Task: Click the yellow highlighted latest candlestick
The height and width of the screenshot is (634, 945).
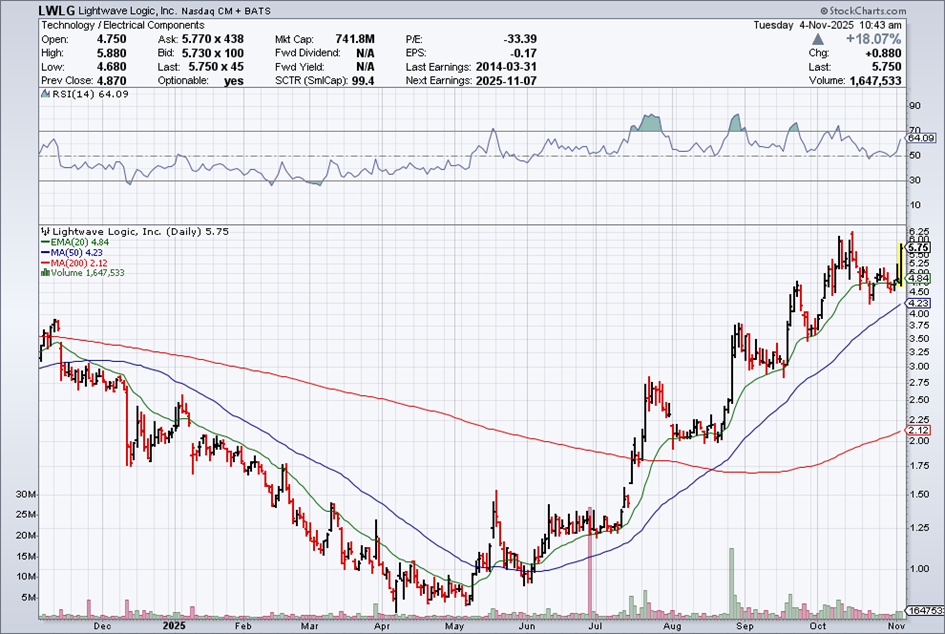Action: coord(900,263)
